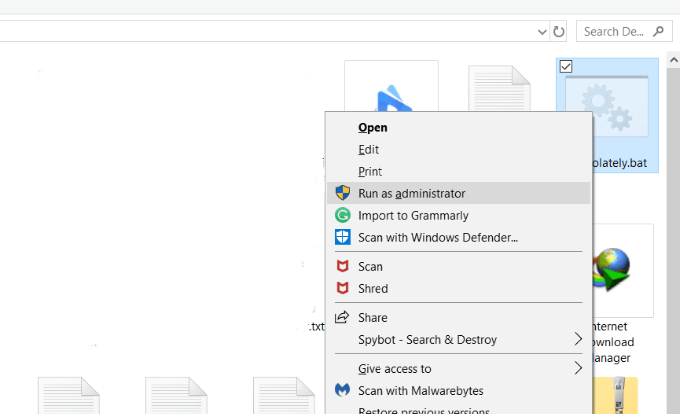Select the text document in the top row
The width and height of the screenshot is (680, 414).
click(x=499, y=88)
